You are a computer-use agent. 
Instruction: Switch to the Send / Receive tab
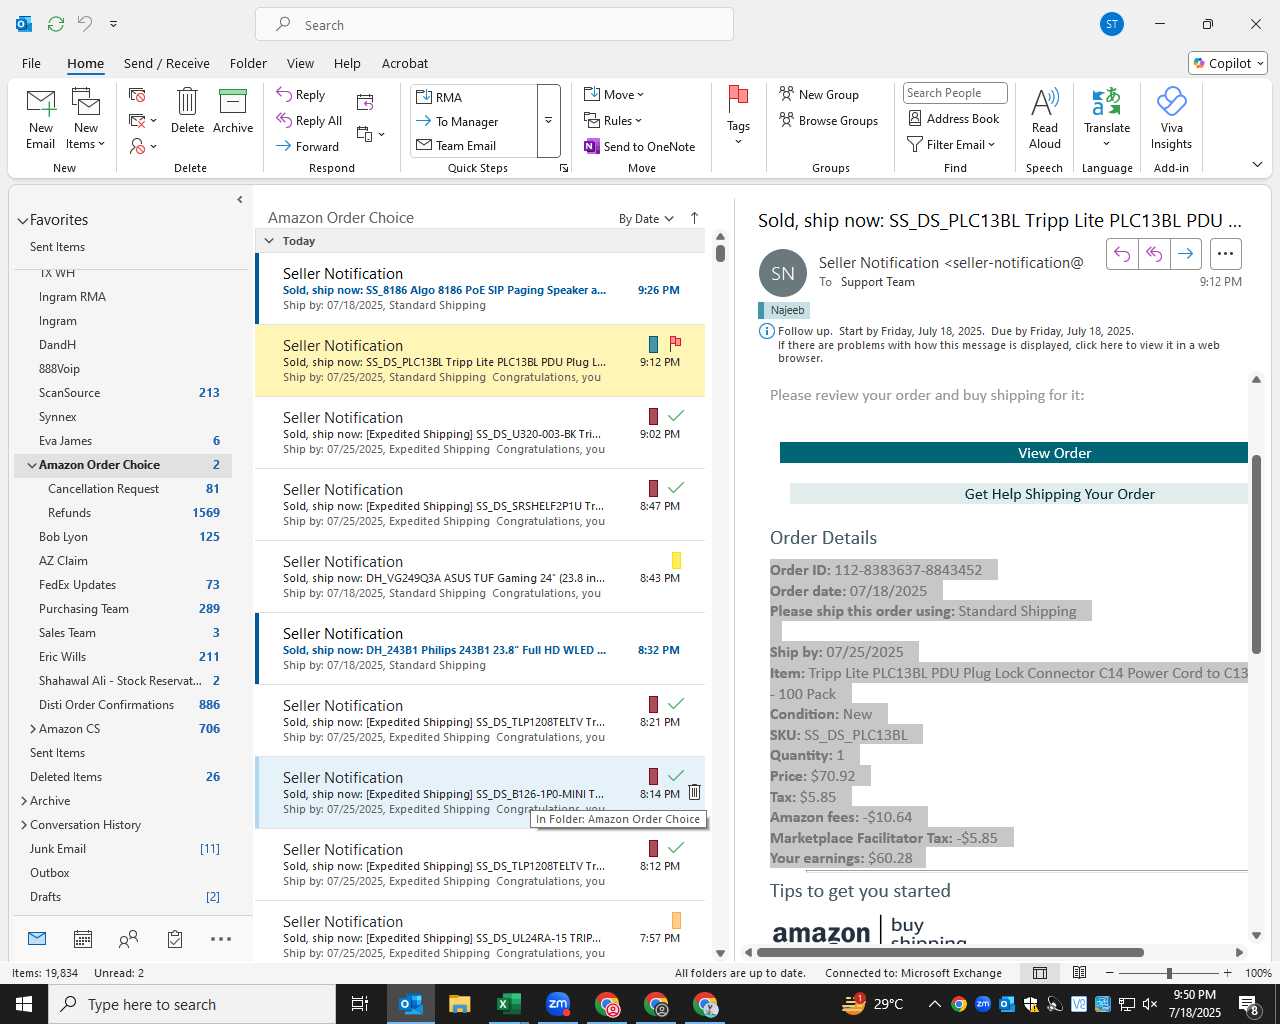[x=167, y=63]
